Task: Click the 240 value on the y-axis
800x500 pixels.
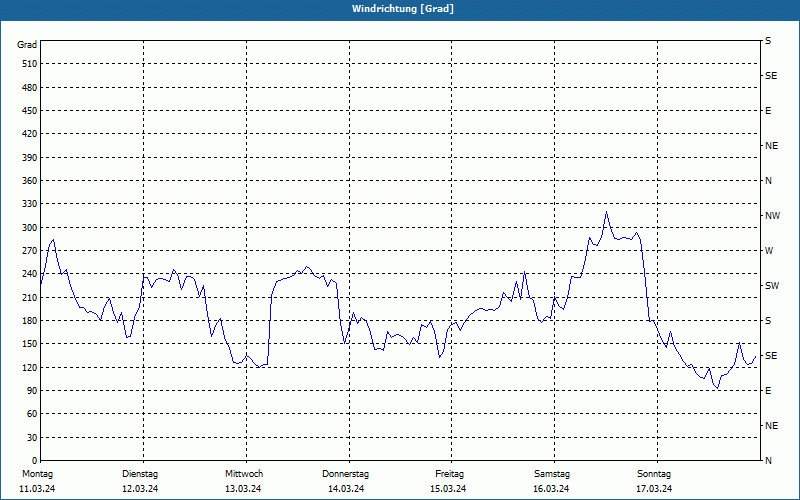Action: click(30, 274)
